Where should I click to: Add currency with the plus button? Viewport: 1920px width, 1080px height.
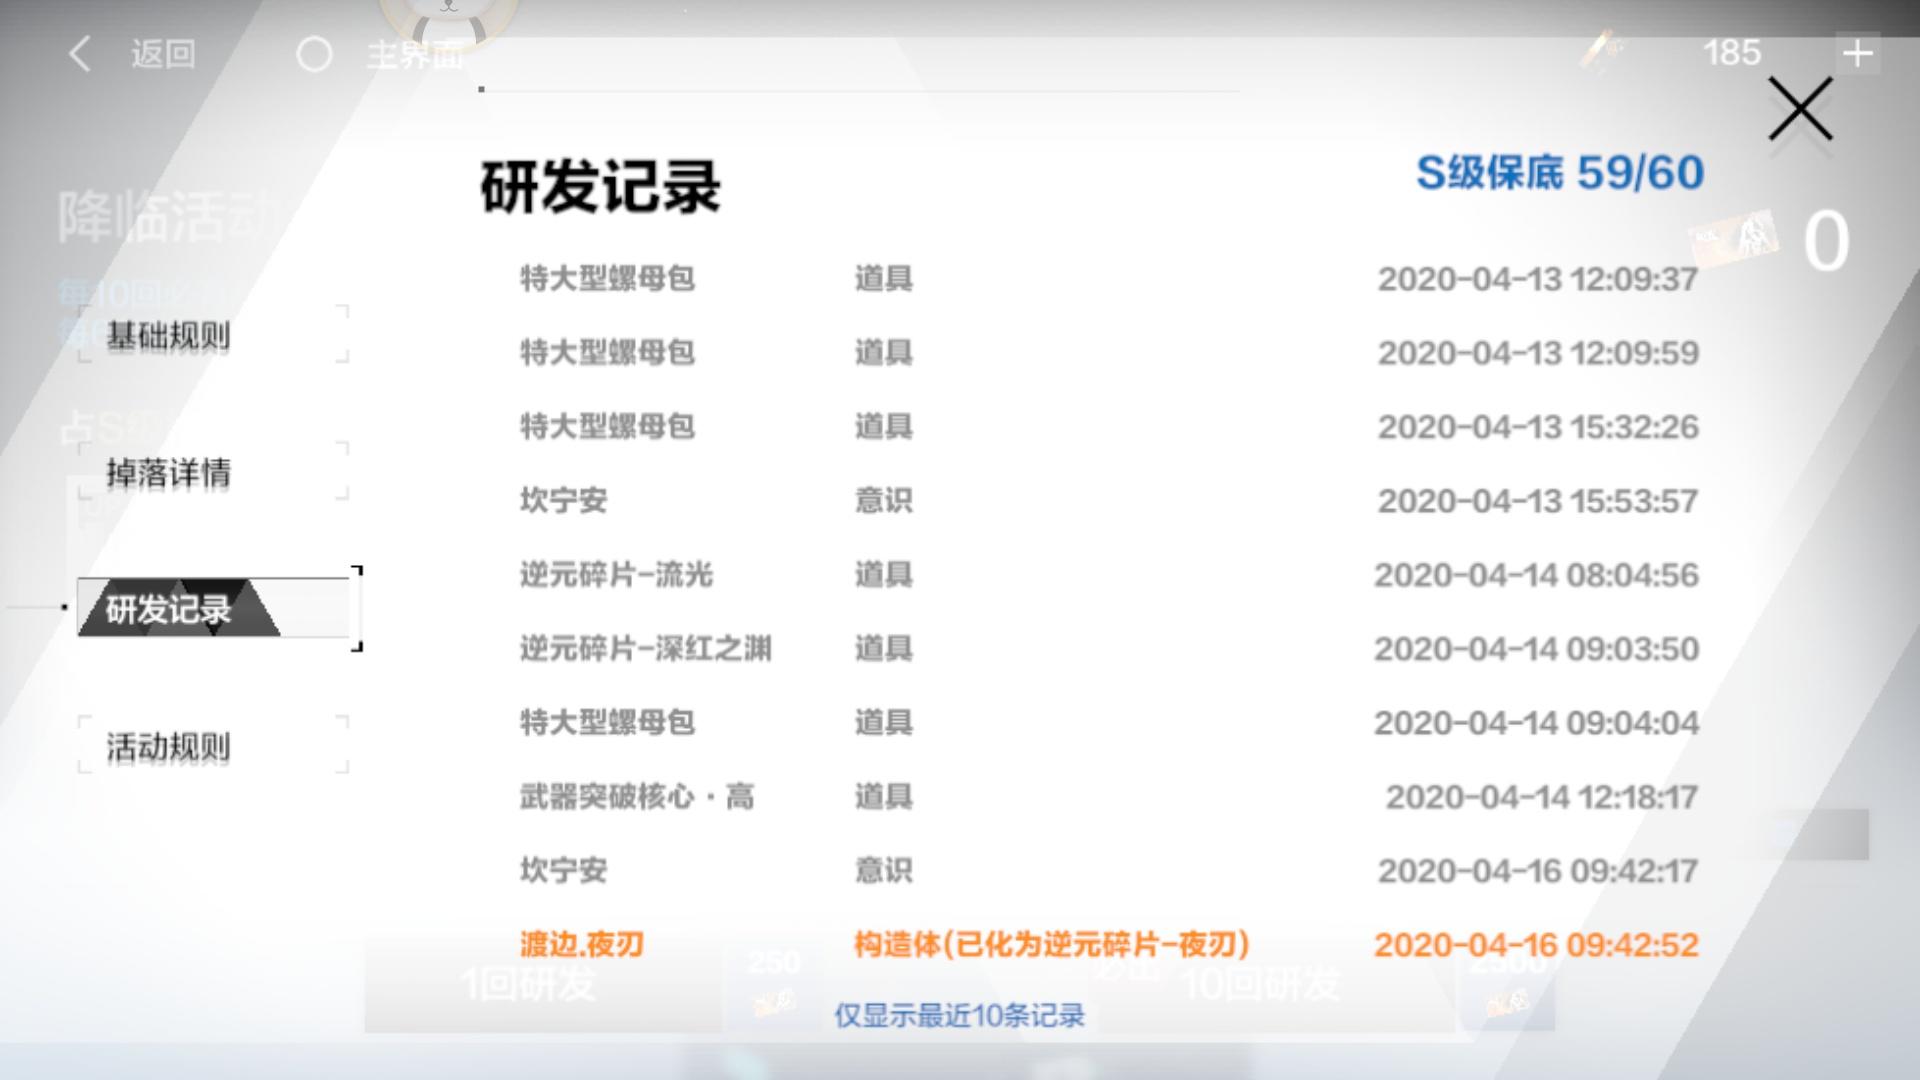point(1857,53)
